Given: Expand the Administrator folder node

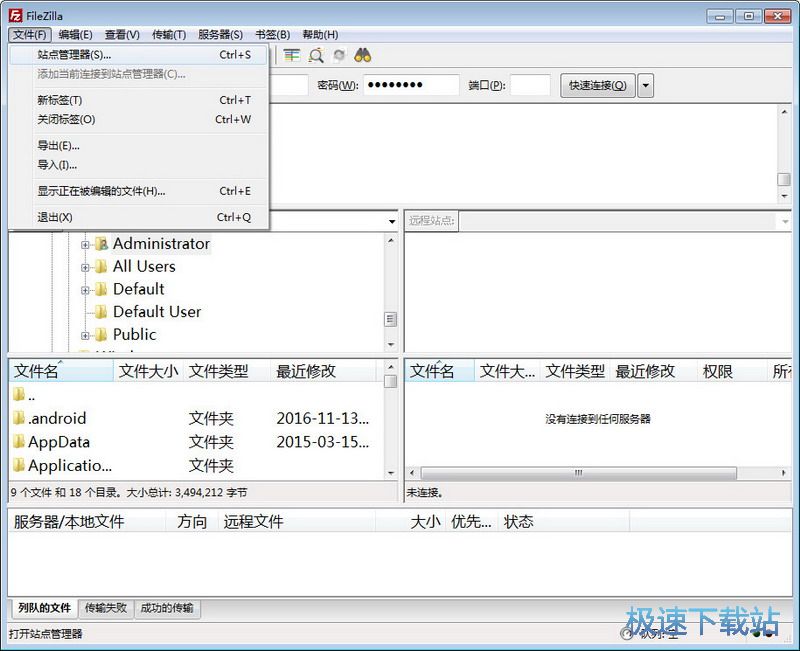Looking at the screenshot, I should [x=84, y=243].
